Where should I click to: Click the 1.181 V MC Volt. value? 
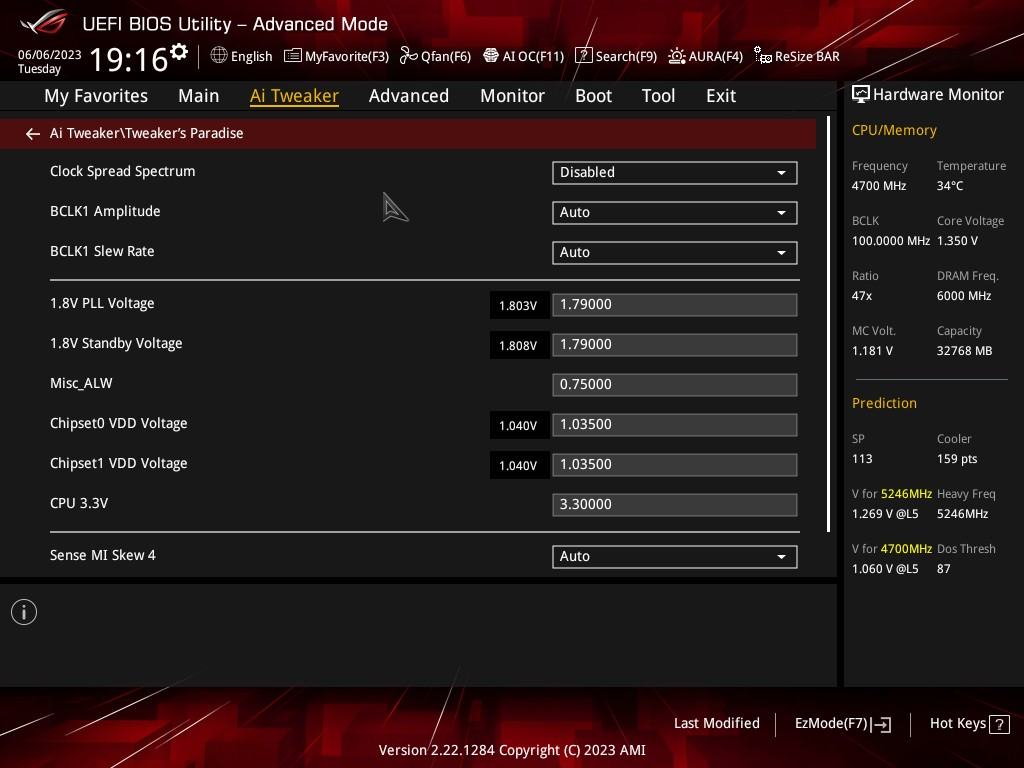click(x=872, y=351)
